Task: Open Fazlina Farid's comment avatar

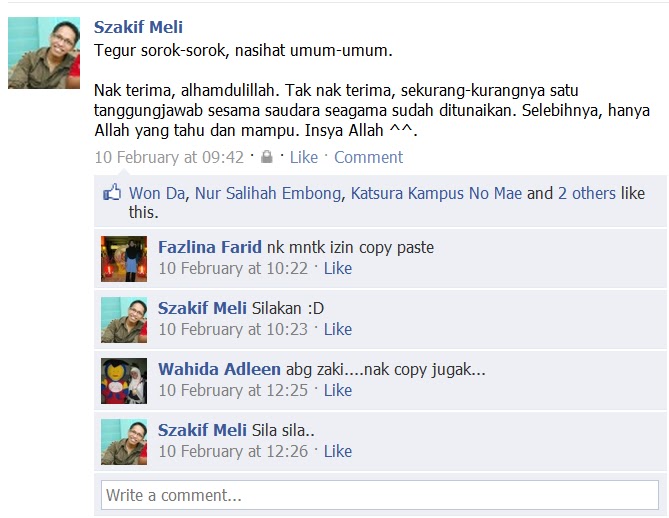Action: coord(124,259)
